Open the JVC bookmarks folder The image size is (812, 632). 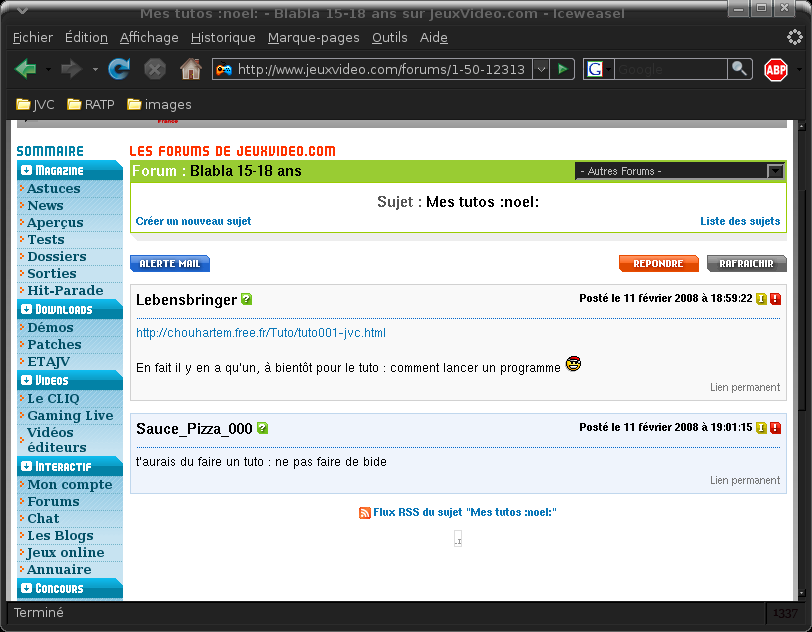click(x=35, y=105)
